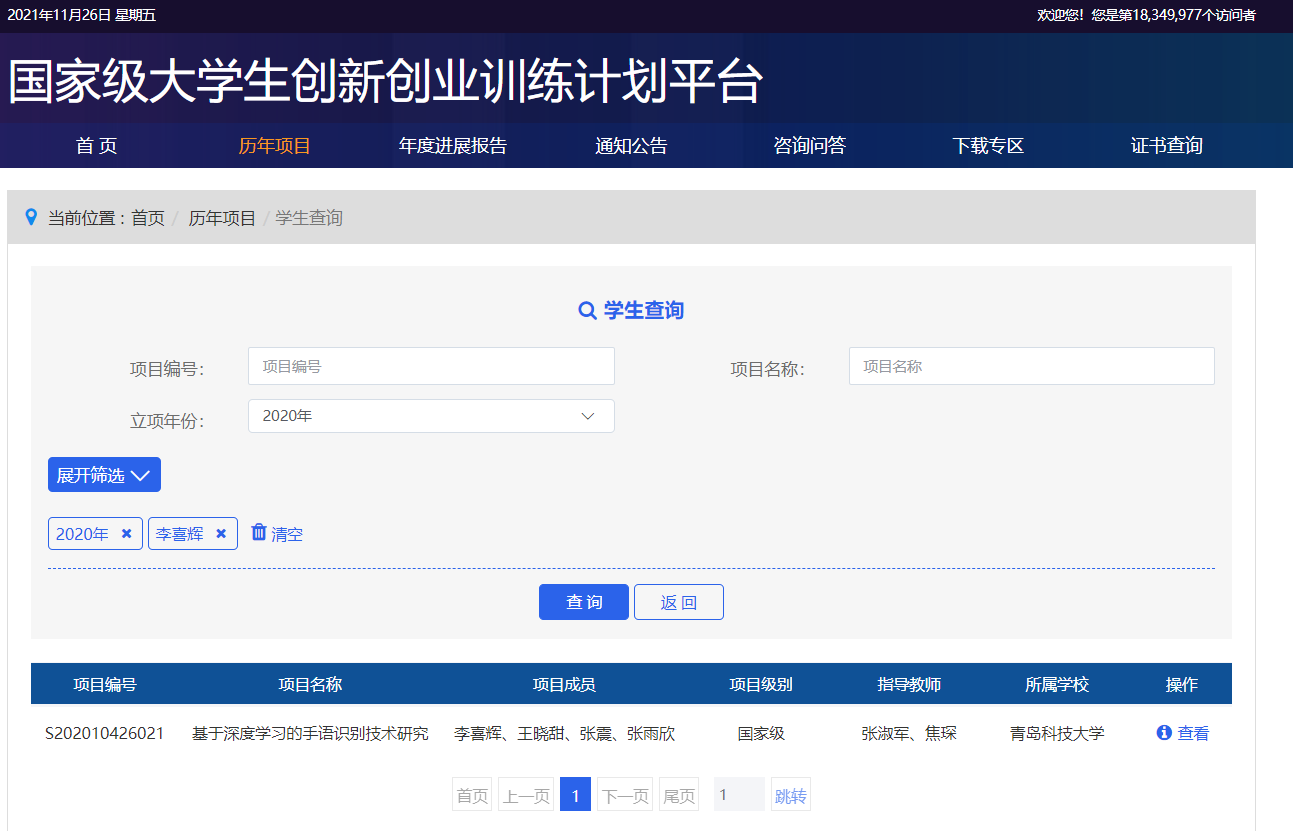This screenshot has height=837, width=1293.
Task: Open the 立项年份 year dropdown
Action: 431,416
